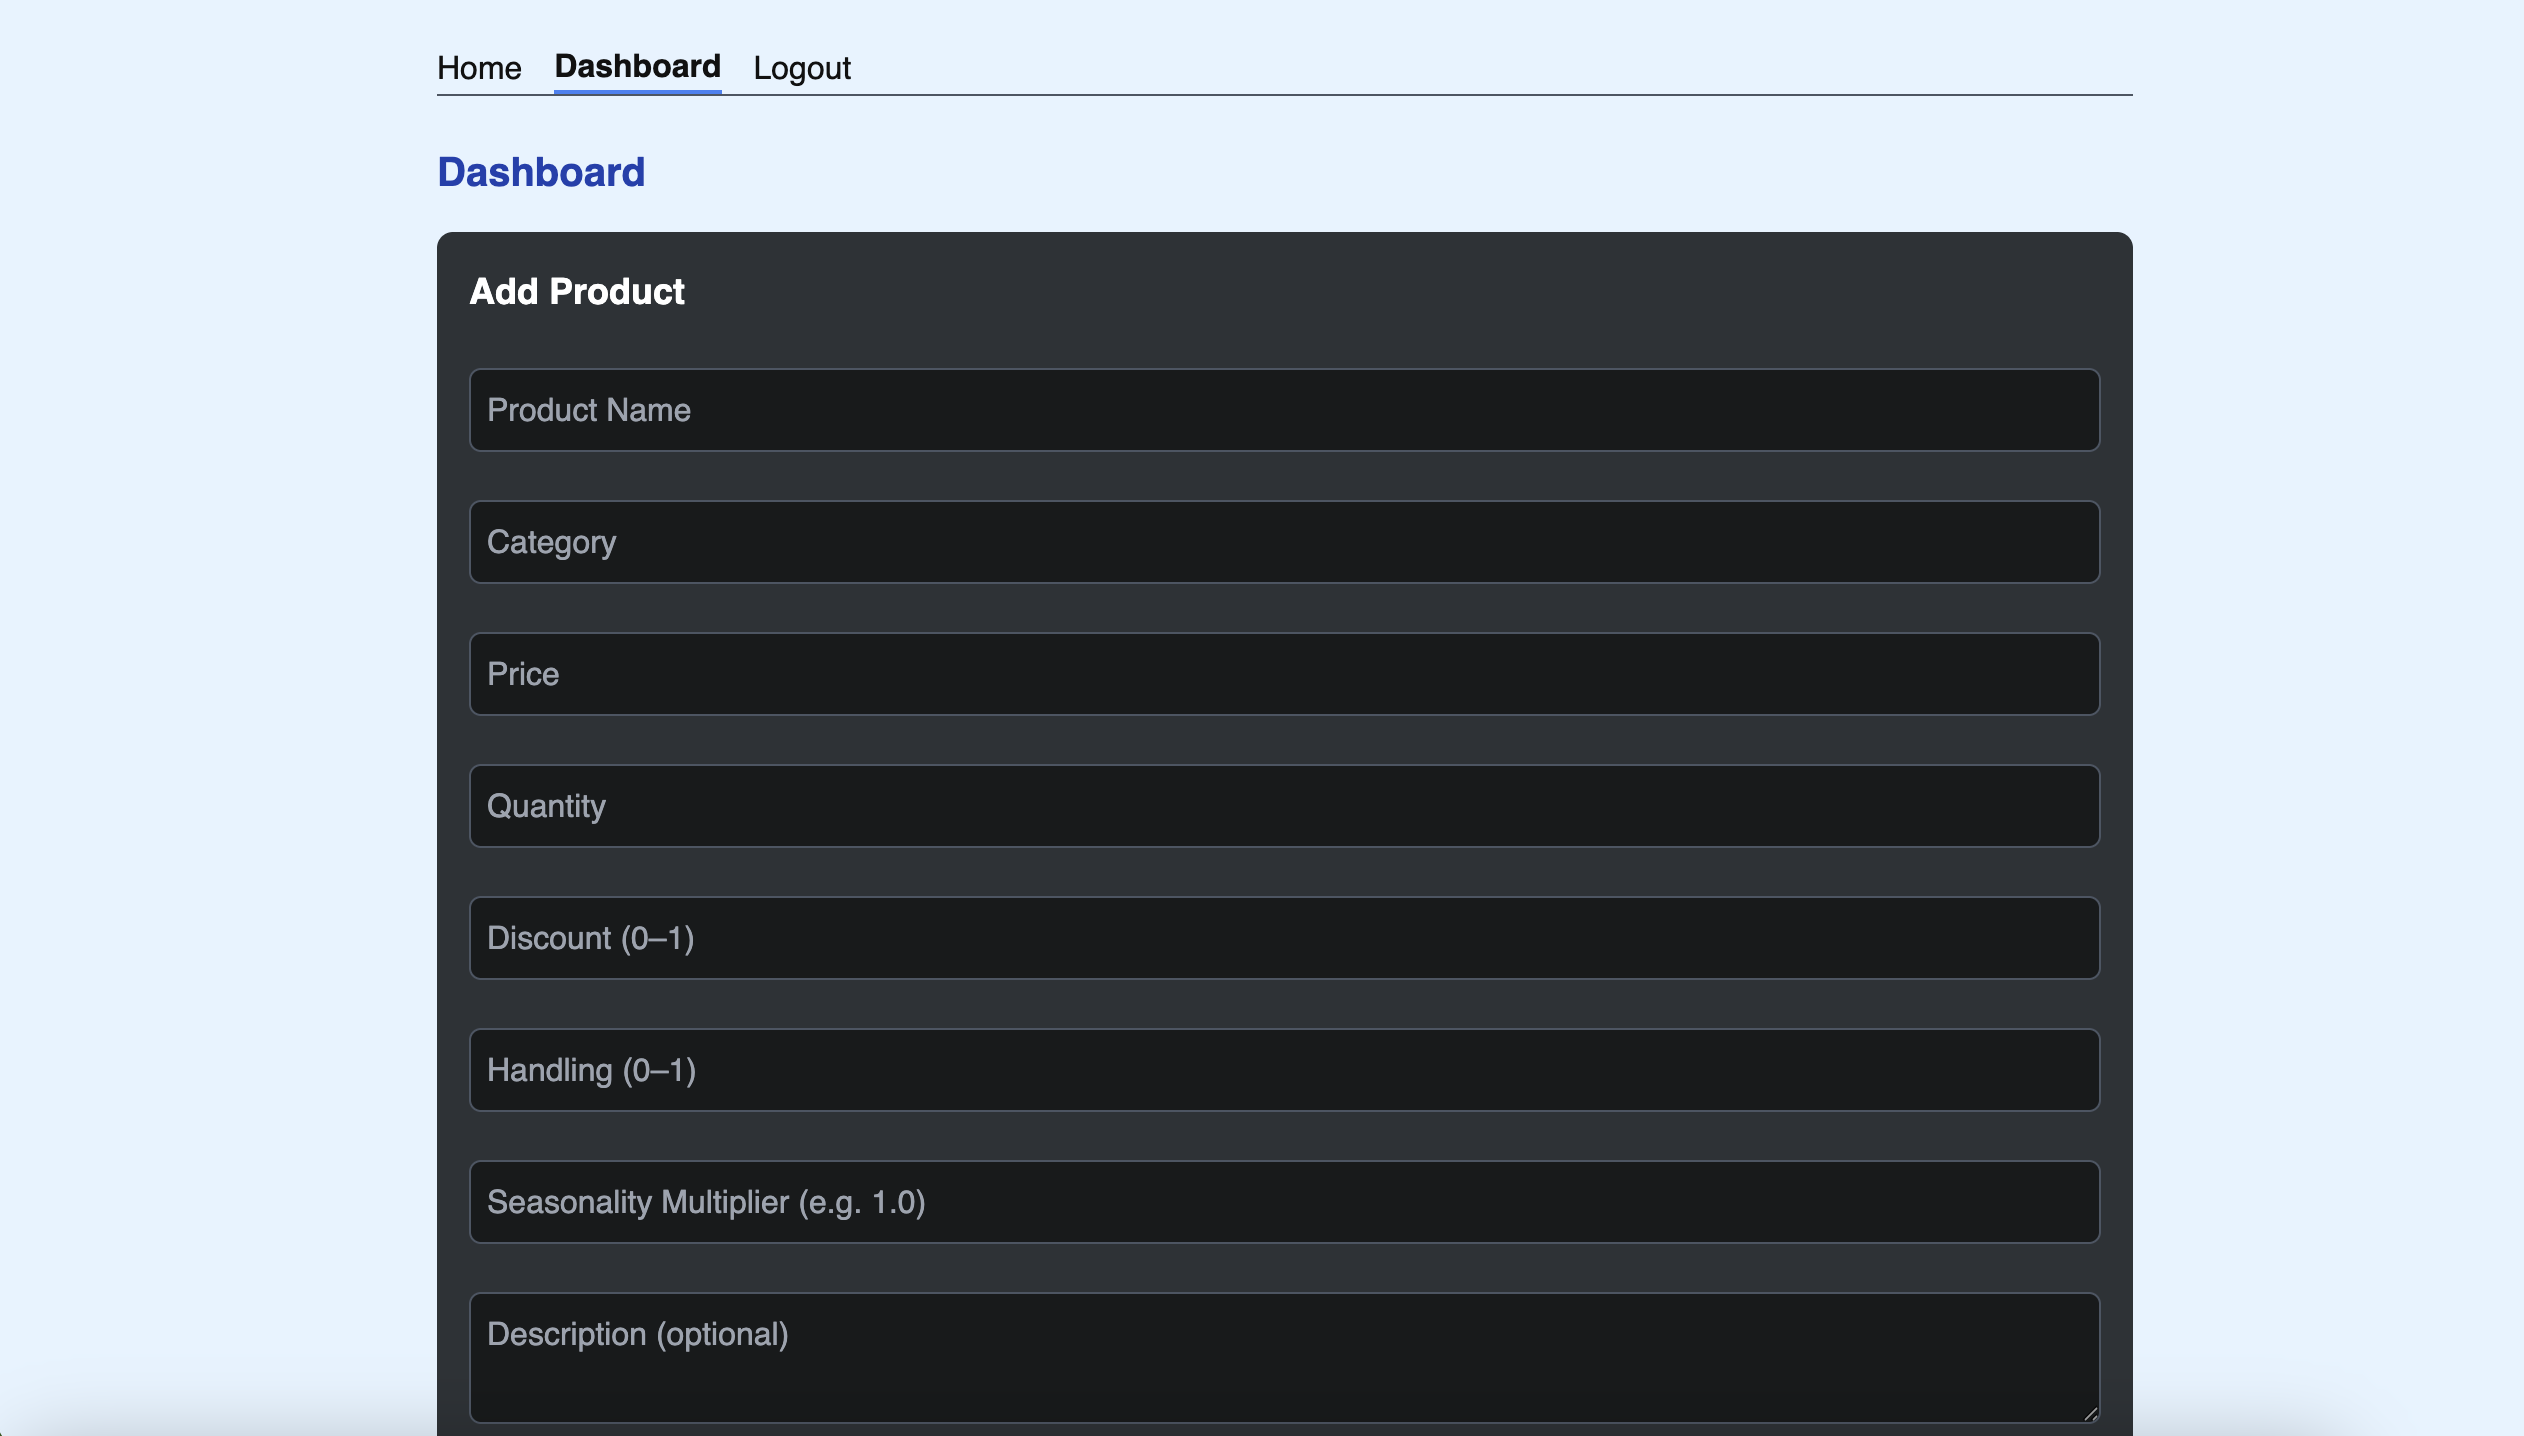The height and width of the screenshot is (1436, 2524).
Task: Click the Seasonality Multiplier placeholder example text
Action: pos(862,1202)
